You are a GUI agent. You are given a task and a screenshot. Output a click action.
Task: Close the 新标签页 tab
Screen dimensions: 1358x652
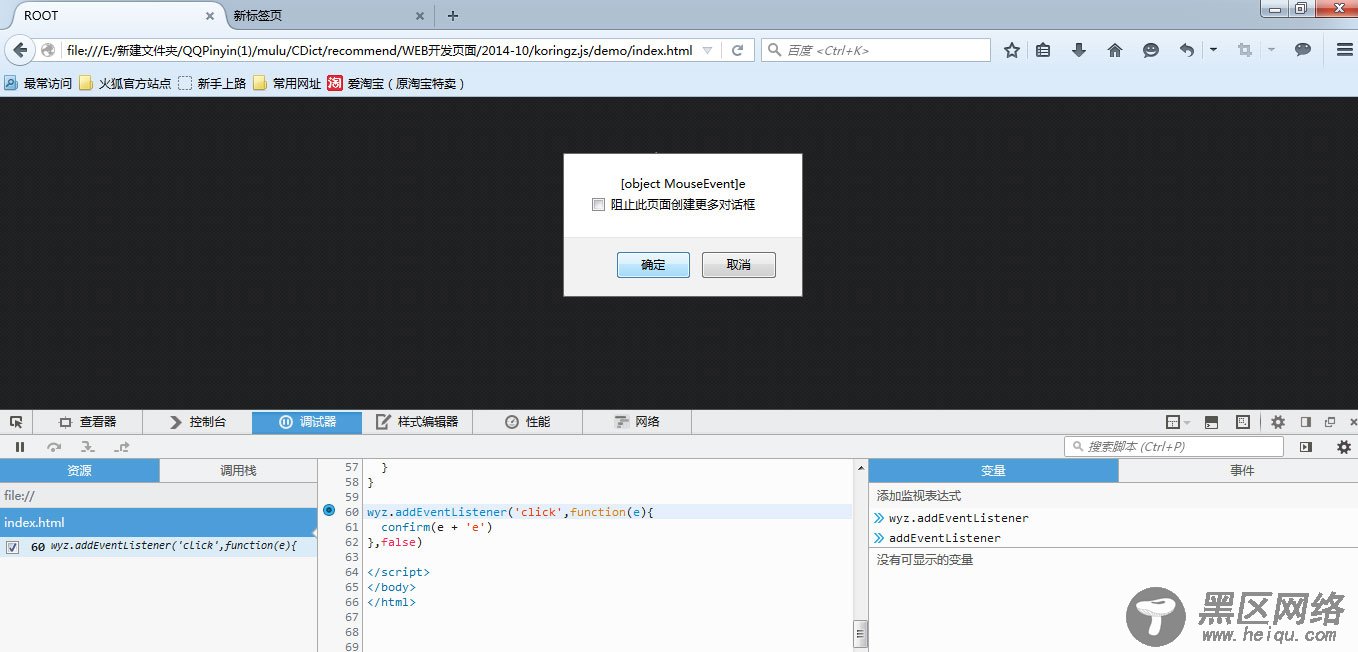pos(420,16)
